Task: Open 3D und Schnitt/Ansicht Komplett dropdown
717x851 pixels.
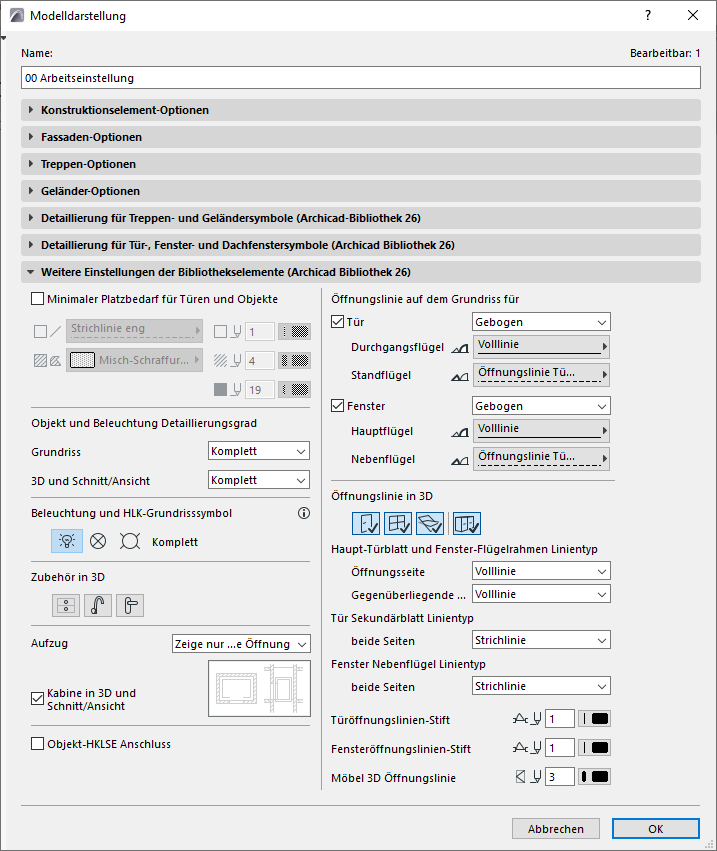Action: point(259,480)
